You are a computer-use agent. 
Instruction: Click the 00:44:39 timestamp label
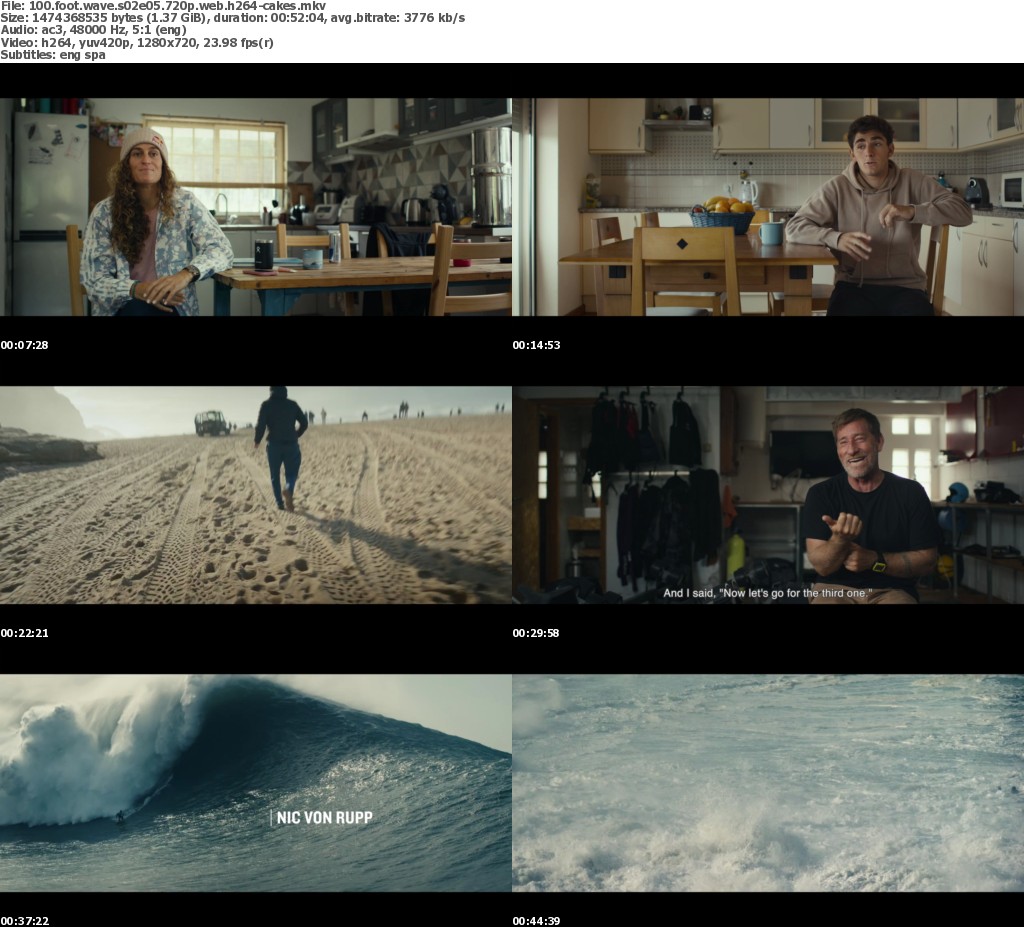click(x=536, y=921)
